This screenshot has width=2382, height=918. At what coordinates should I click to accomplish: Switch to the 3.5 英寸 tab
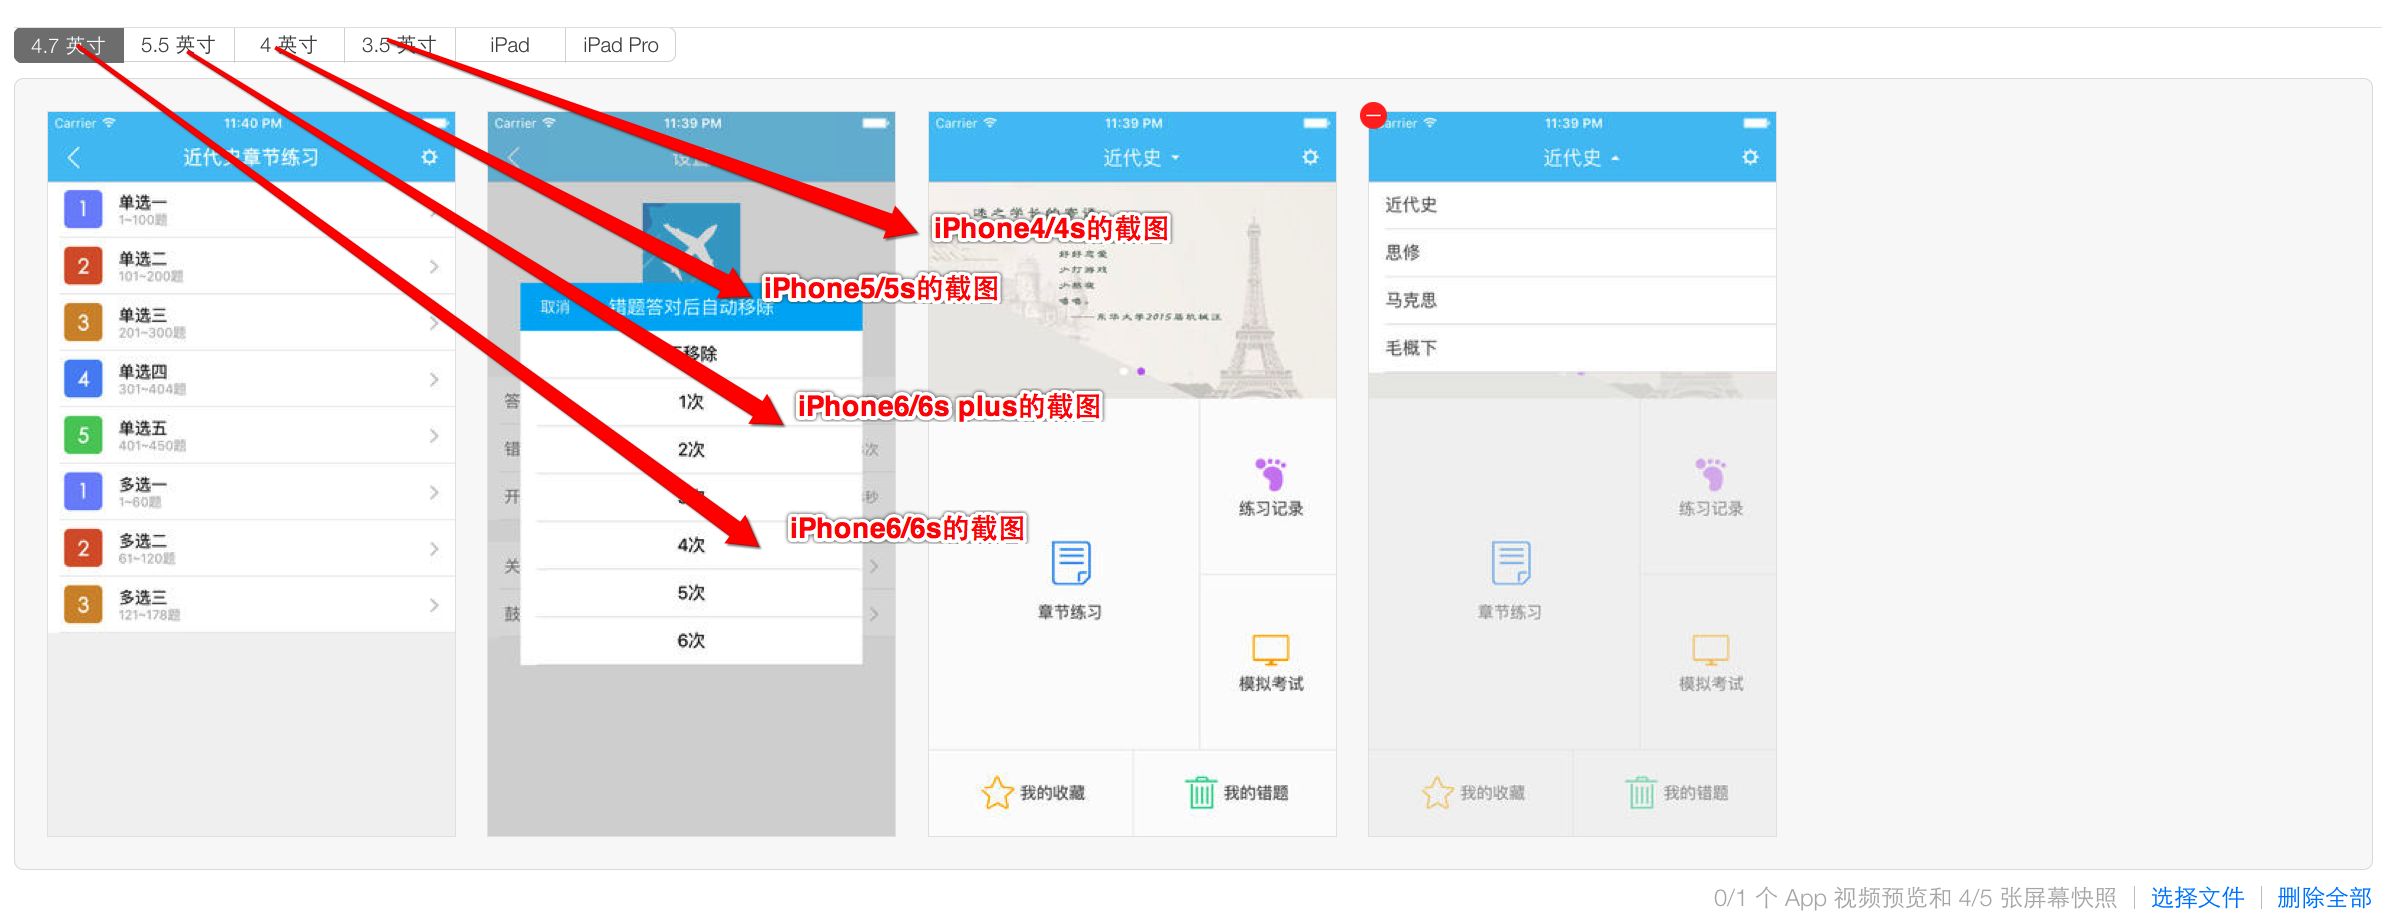pyautogui.click(x=400, y=45)
